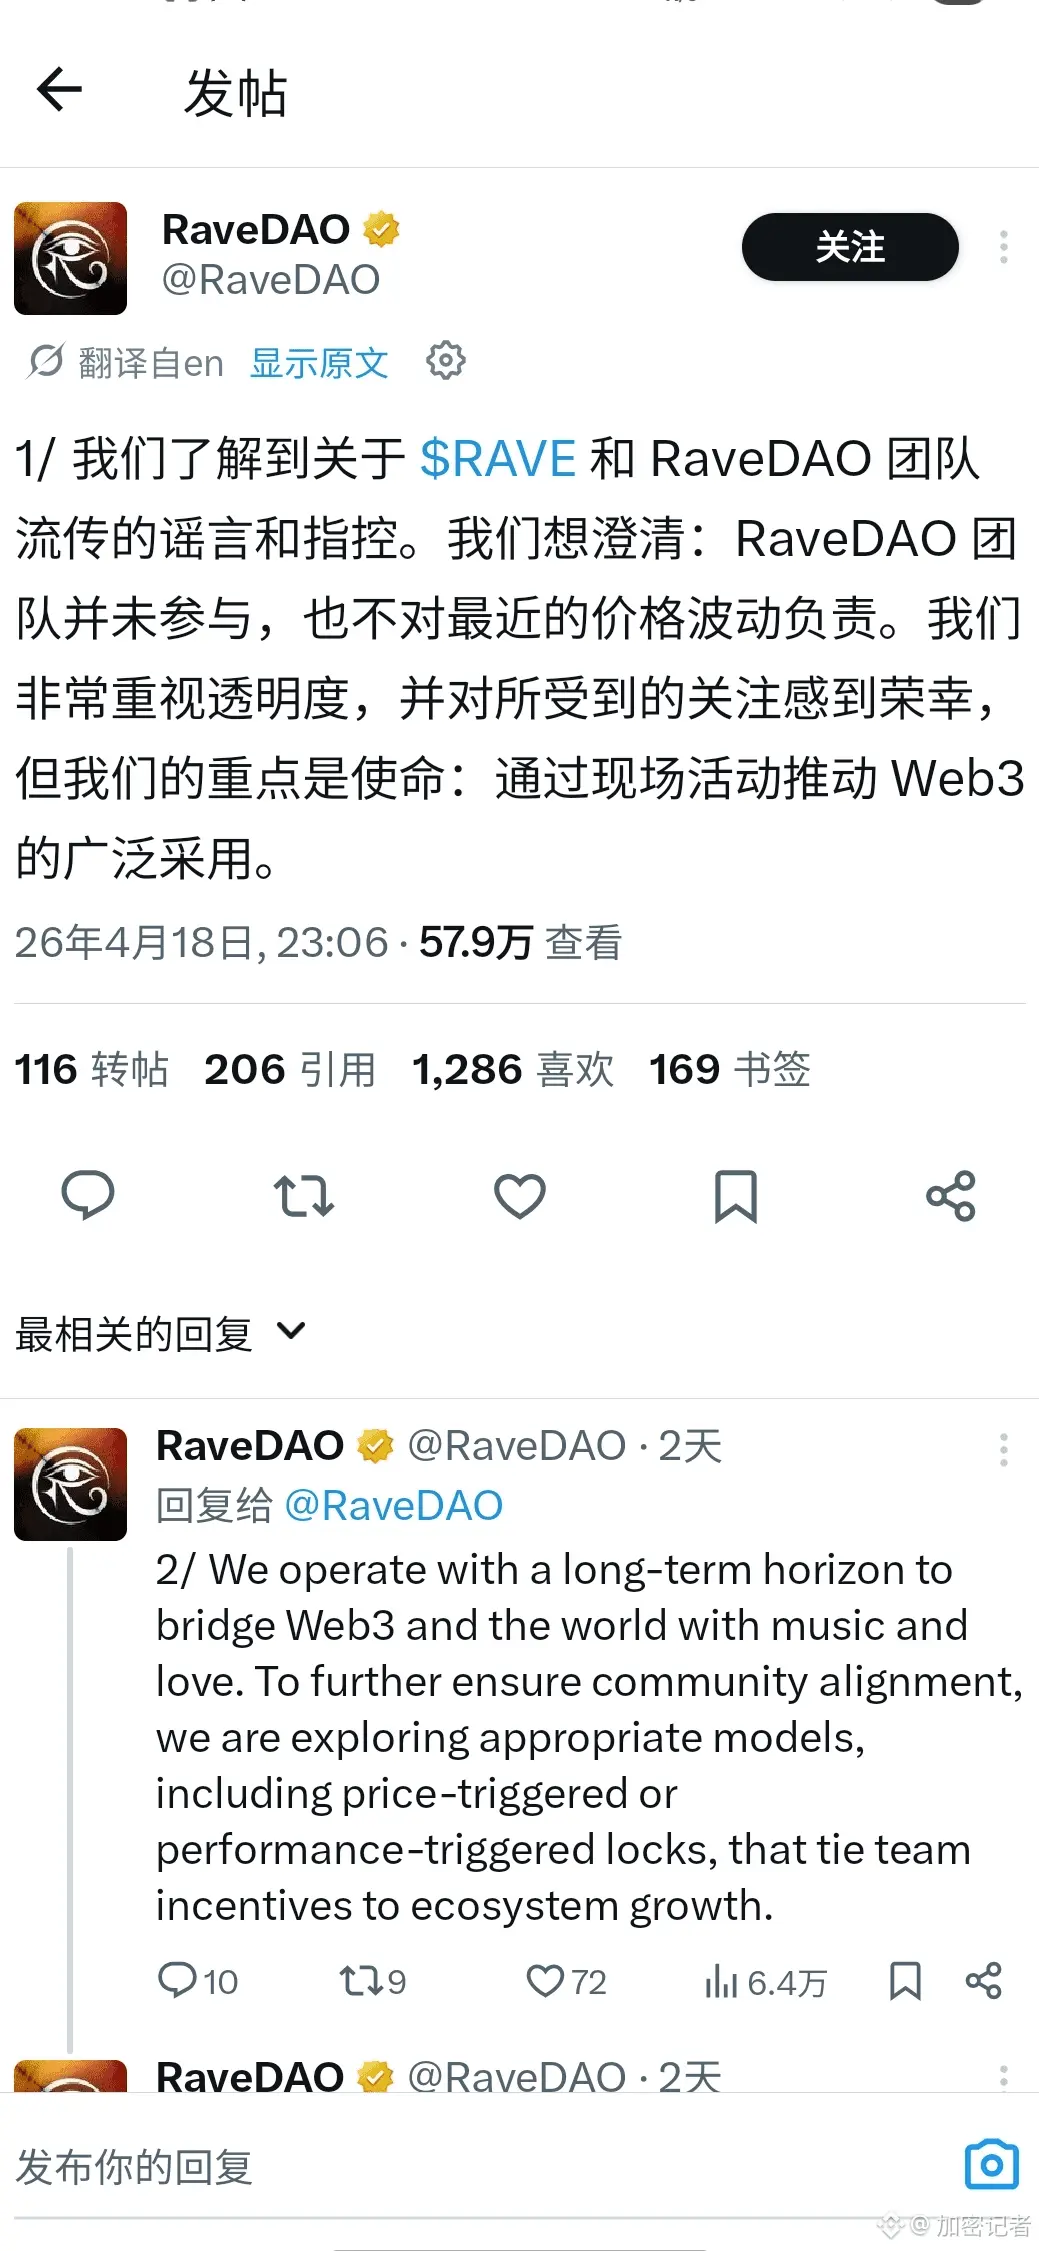Share the main post
The height and width of the screenshot is (2251, 1039).
tap(951, 1196)
